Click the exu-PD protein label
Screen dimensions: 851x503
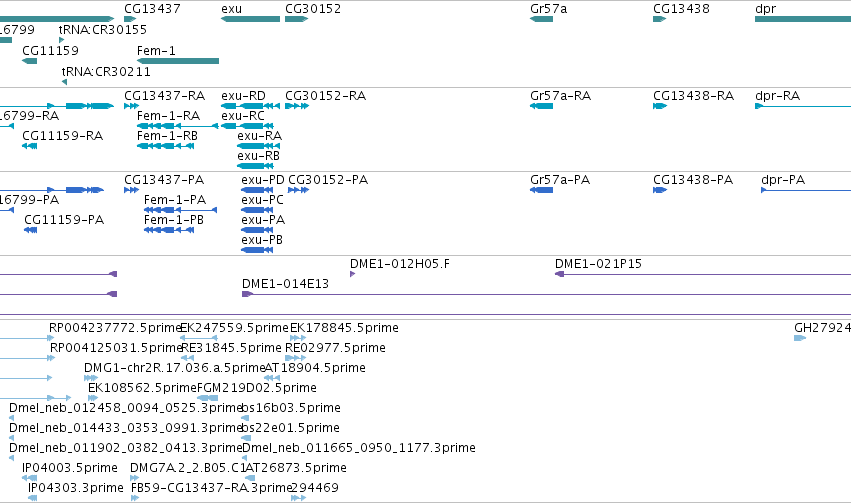pos(263,180)
